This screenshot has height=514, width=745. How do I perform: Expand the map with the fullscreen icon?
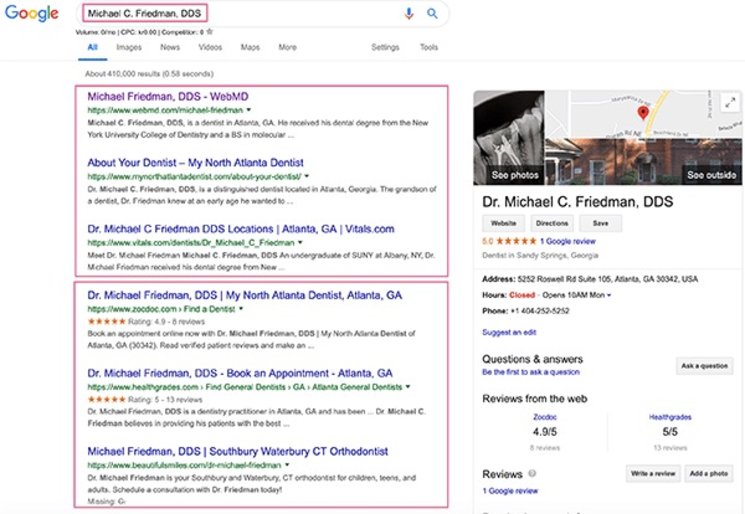click(730, 103)
